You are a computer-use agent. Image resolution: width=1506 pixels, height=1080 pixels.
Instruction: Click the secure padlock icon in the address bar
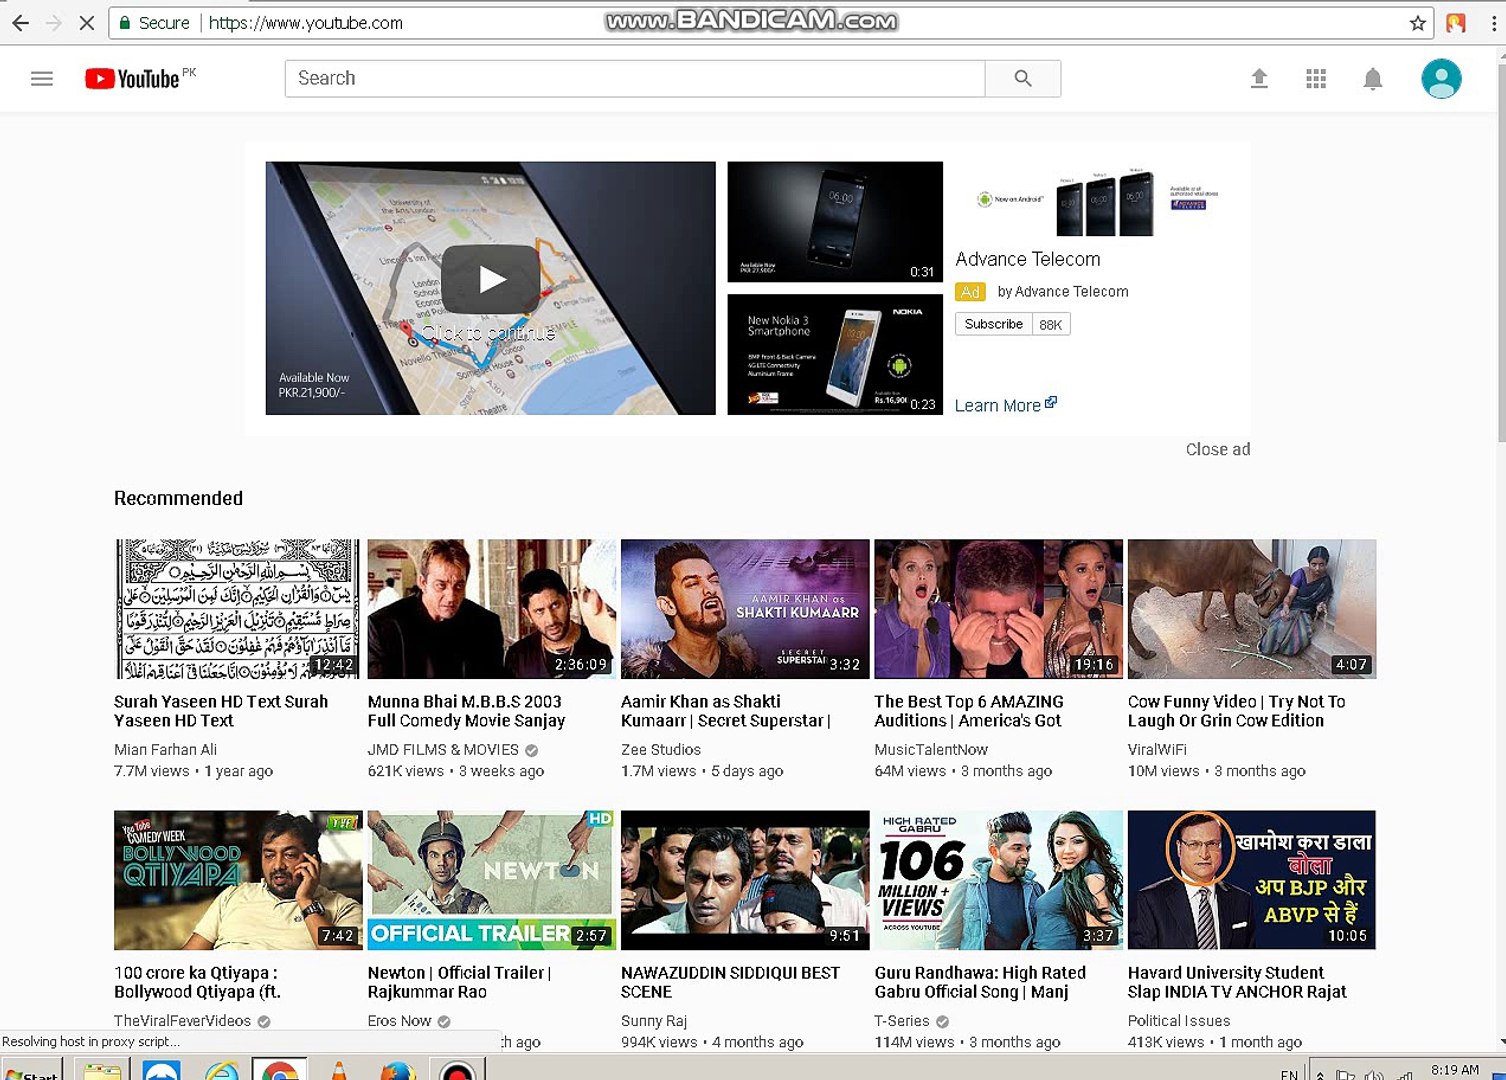tap(125, 23)
